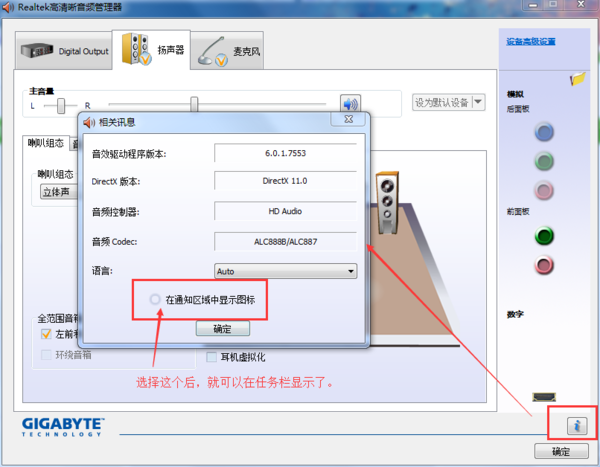Enable 耳机虚拟化 headphone virtualization checkbox
Image resolution: width=600 pixels, height=467 pixels.
point(212,357)
